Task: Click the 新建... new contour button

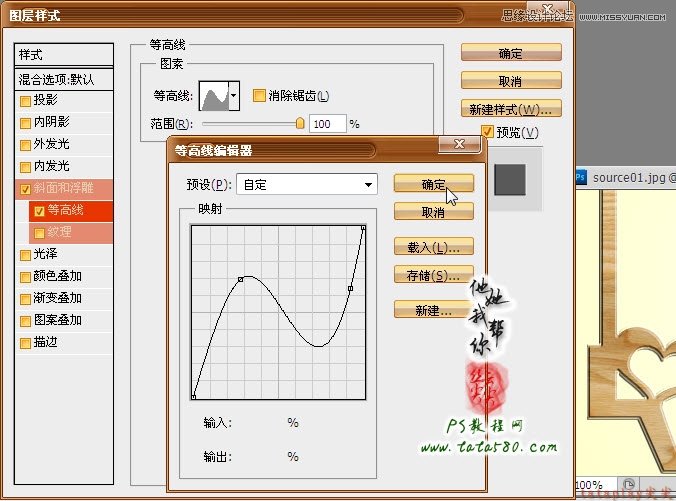Action: point(434,310)
